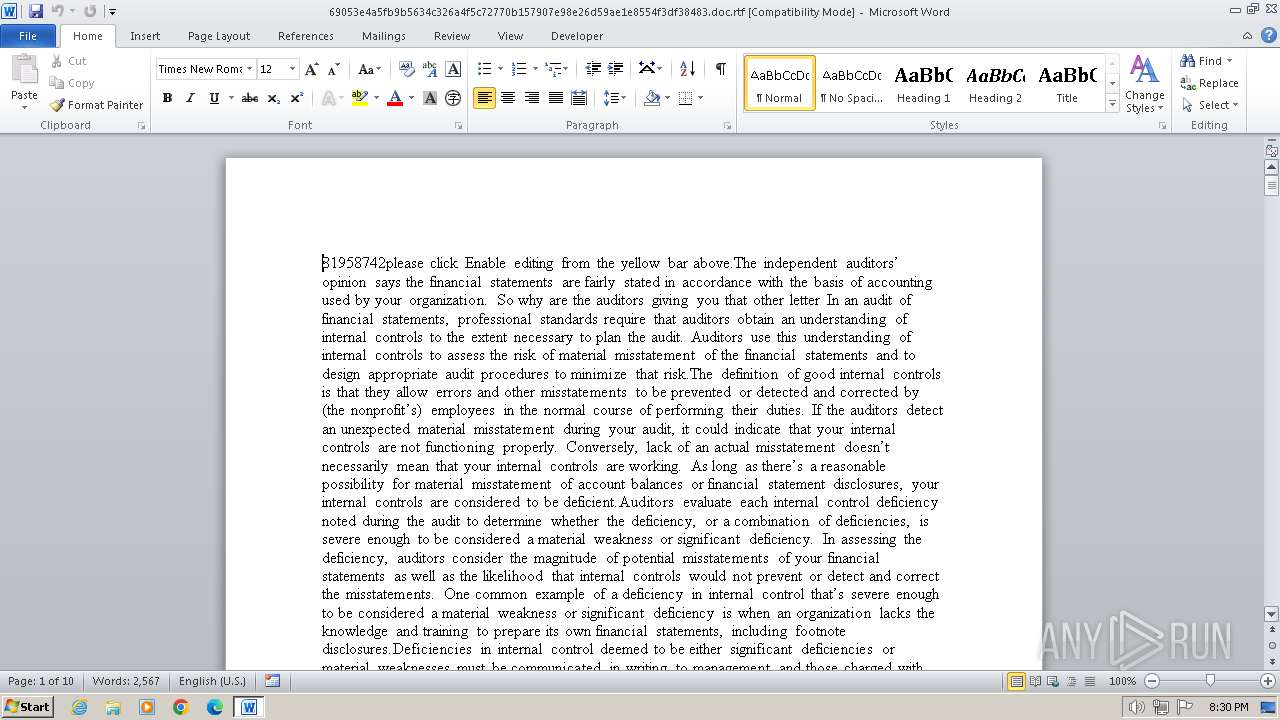The image size is (1280, 720).
Task: Click Clear Formatting icon
Action: point(407,69)
